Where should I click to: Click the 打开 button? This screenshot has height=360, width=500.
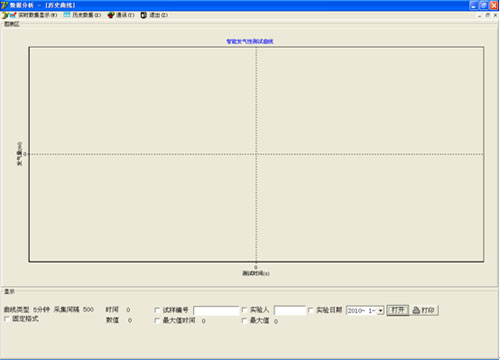click(398, 310)
